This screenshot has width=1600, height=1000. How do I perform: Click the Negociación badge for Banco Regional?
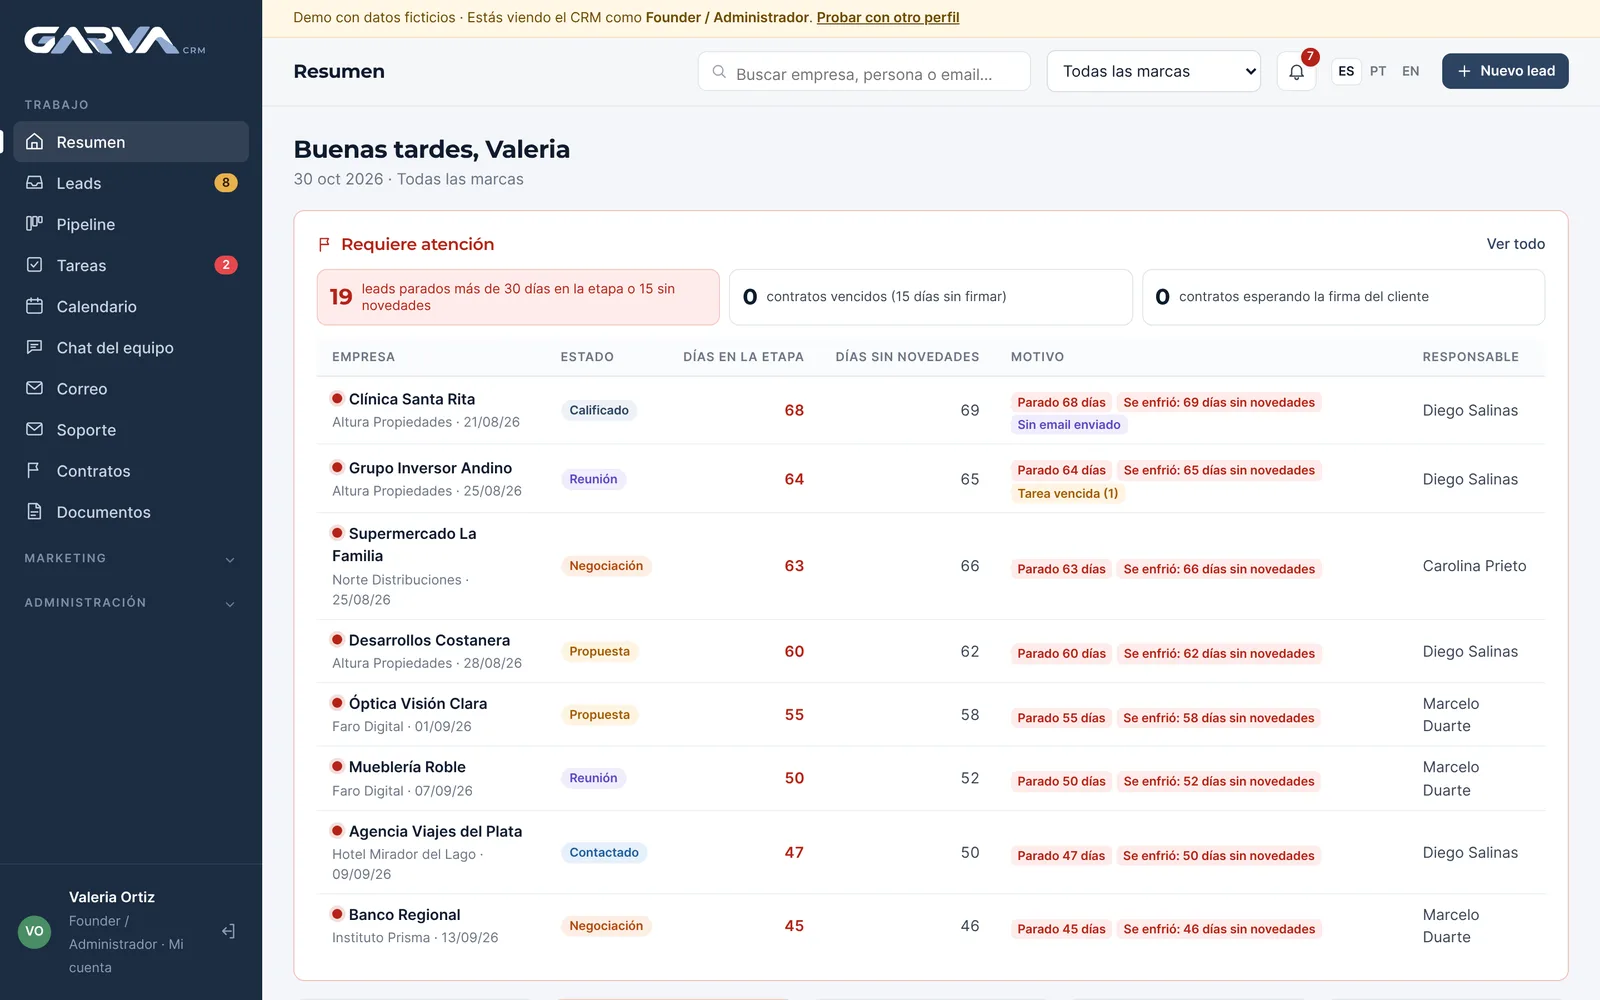coord(606,926)
